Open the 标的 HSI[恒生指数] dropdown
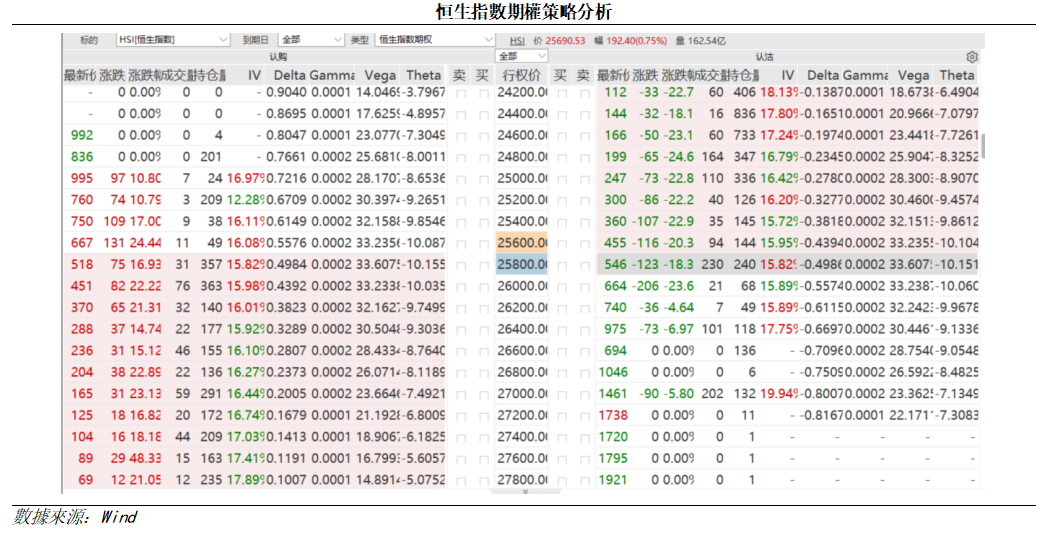 [x=172, y=40]
